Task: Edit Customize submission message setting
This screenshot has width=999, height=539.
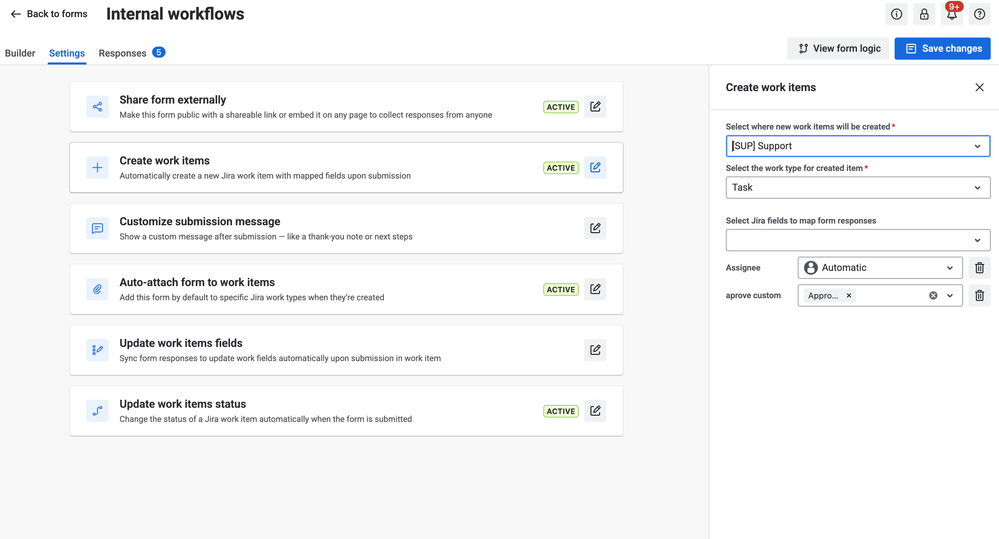Action: 595,228
